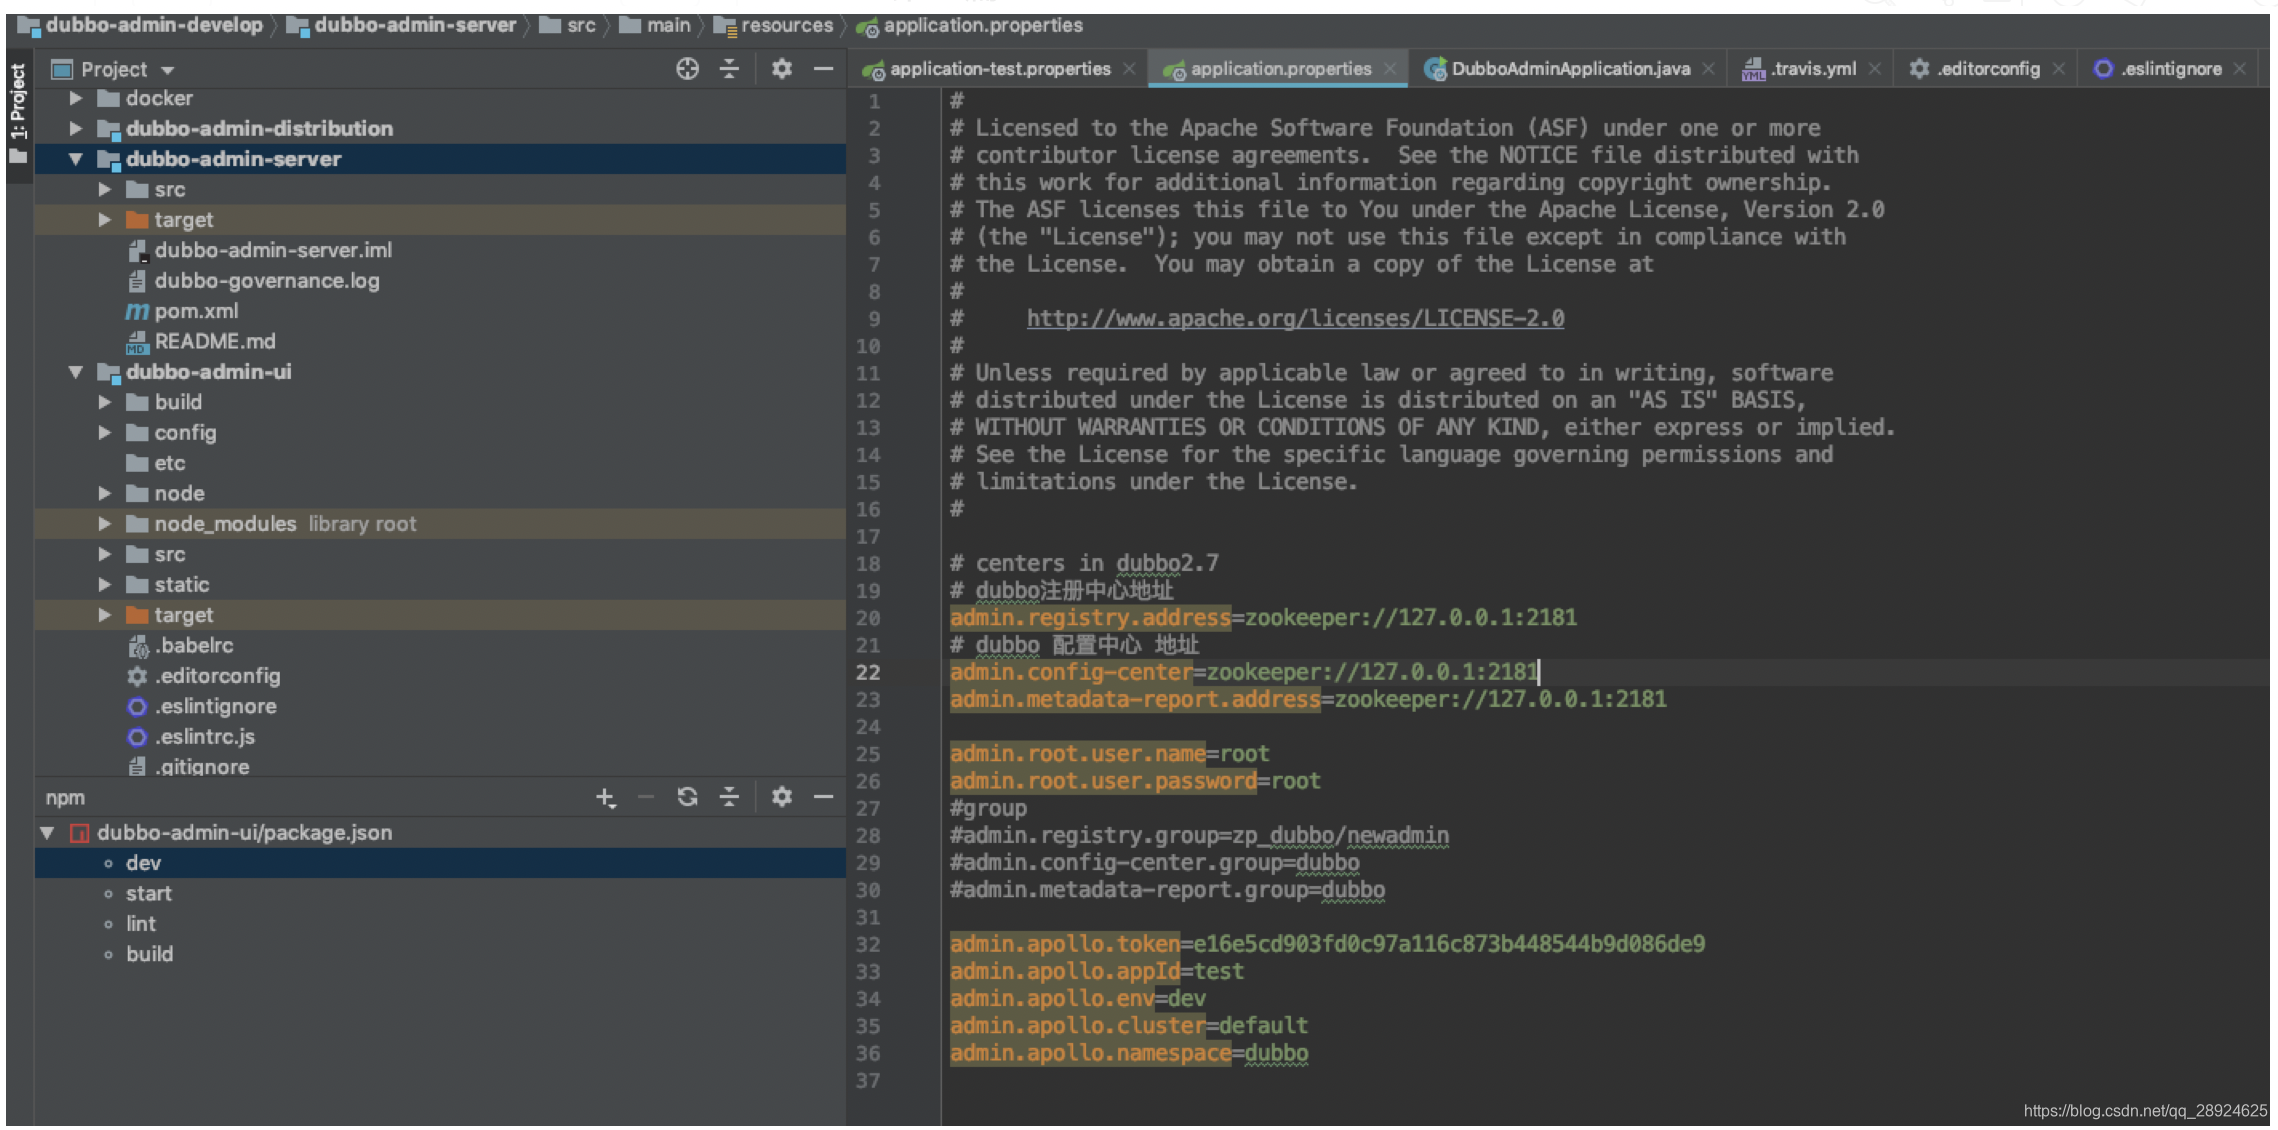Switch to the DubboAdminApplication.java tab
This screenshot has height=1130, width=2278.
[x=1569, y=69]
